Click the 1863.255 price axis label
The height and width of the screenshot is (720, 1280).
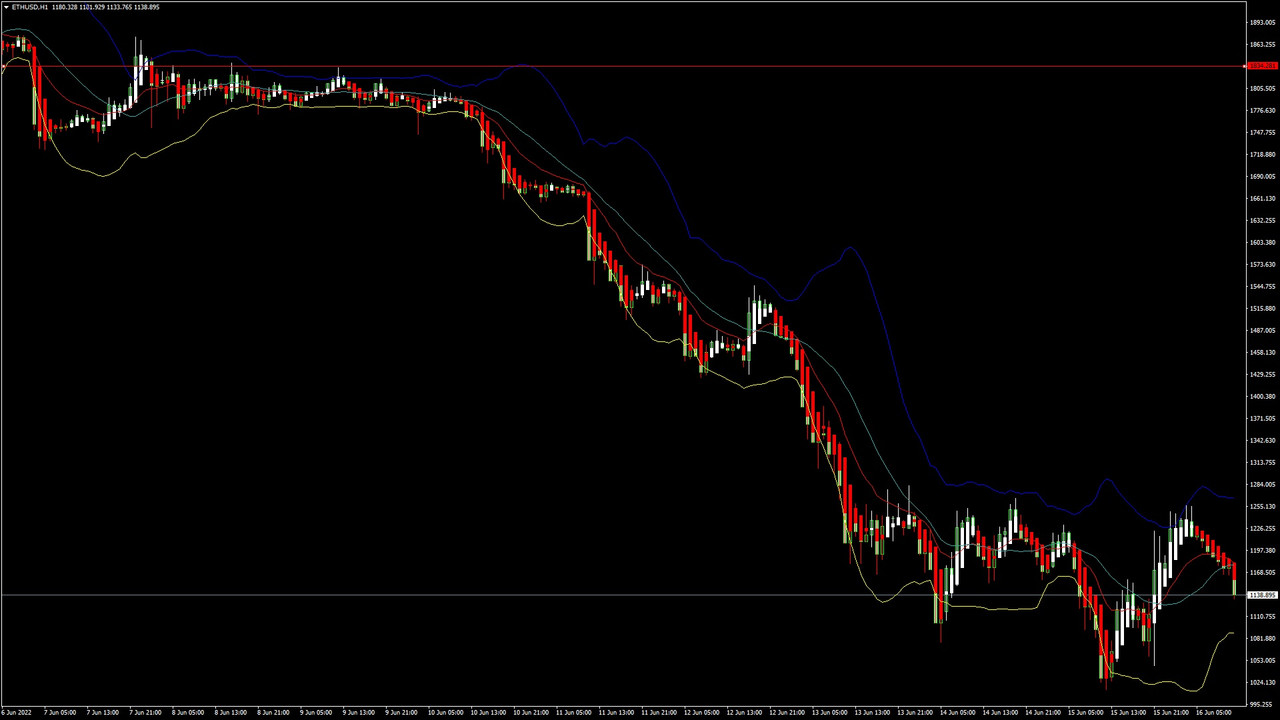tap(1262, 44)
